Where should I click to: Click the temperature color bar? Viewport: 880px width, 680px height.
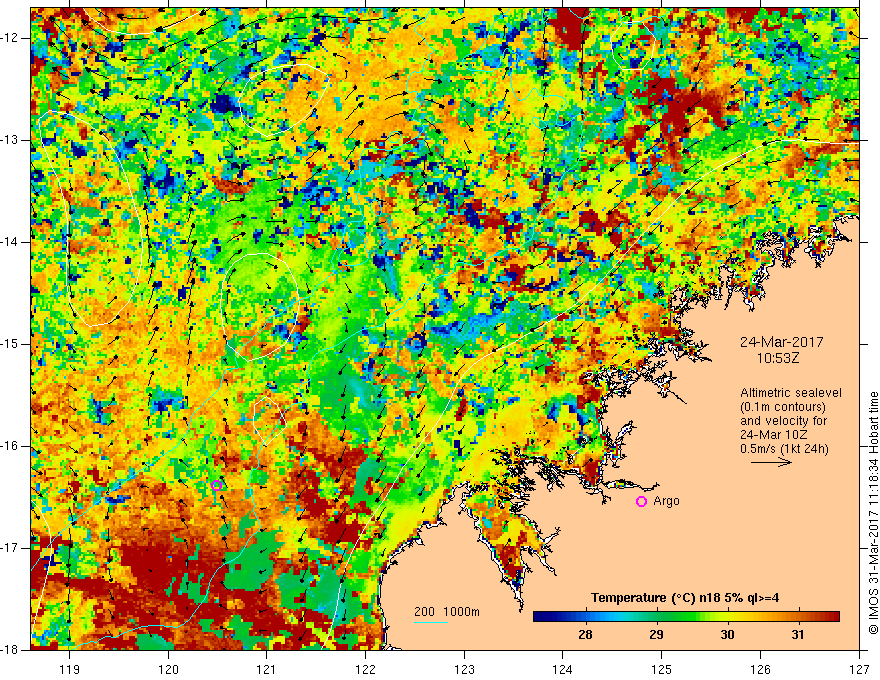[x=686, y=616]
